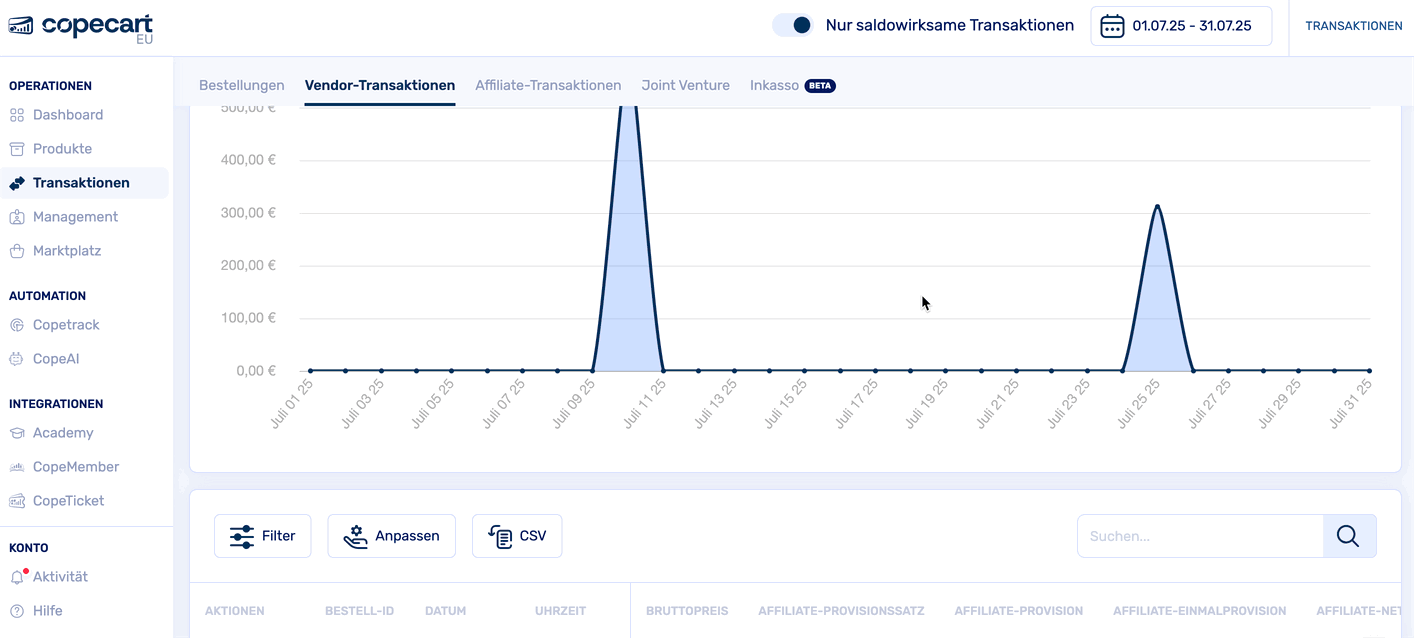Open the Filter options
This screenshot has height=638, width=1414.
[x=262, y=536]
